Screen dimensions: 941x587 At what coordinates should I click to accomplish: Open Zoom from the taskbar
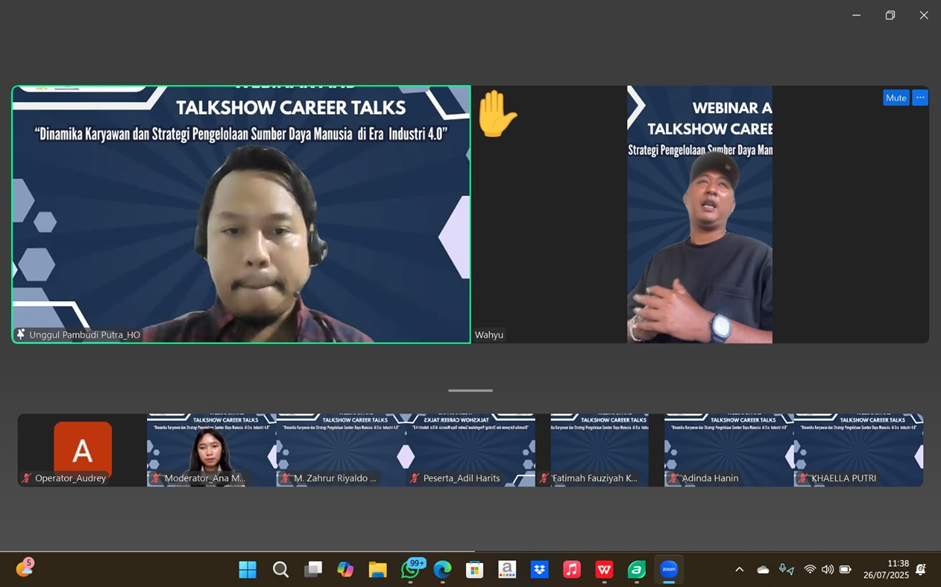(669, 569)
